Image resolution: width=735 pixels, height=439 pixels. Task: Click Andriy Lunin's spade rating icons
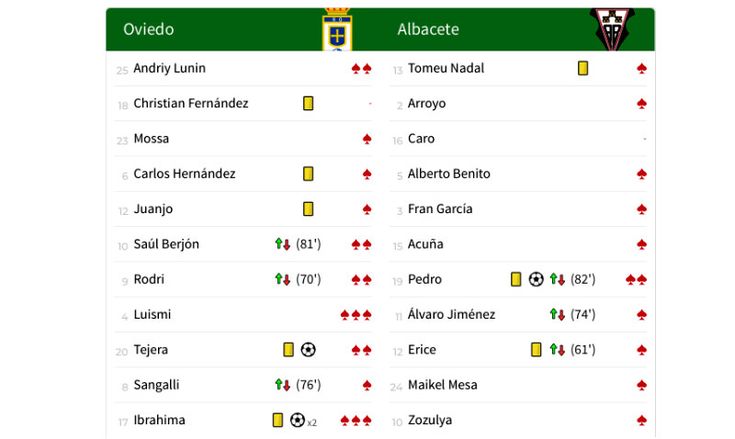click(x=362, y=68)
